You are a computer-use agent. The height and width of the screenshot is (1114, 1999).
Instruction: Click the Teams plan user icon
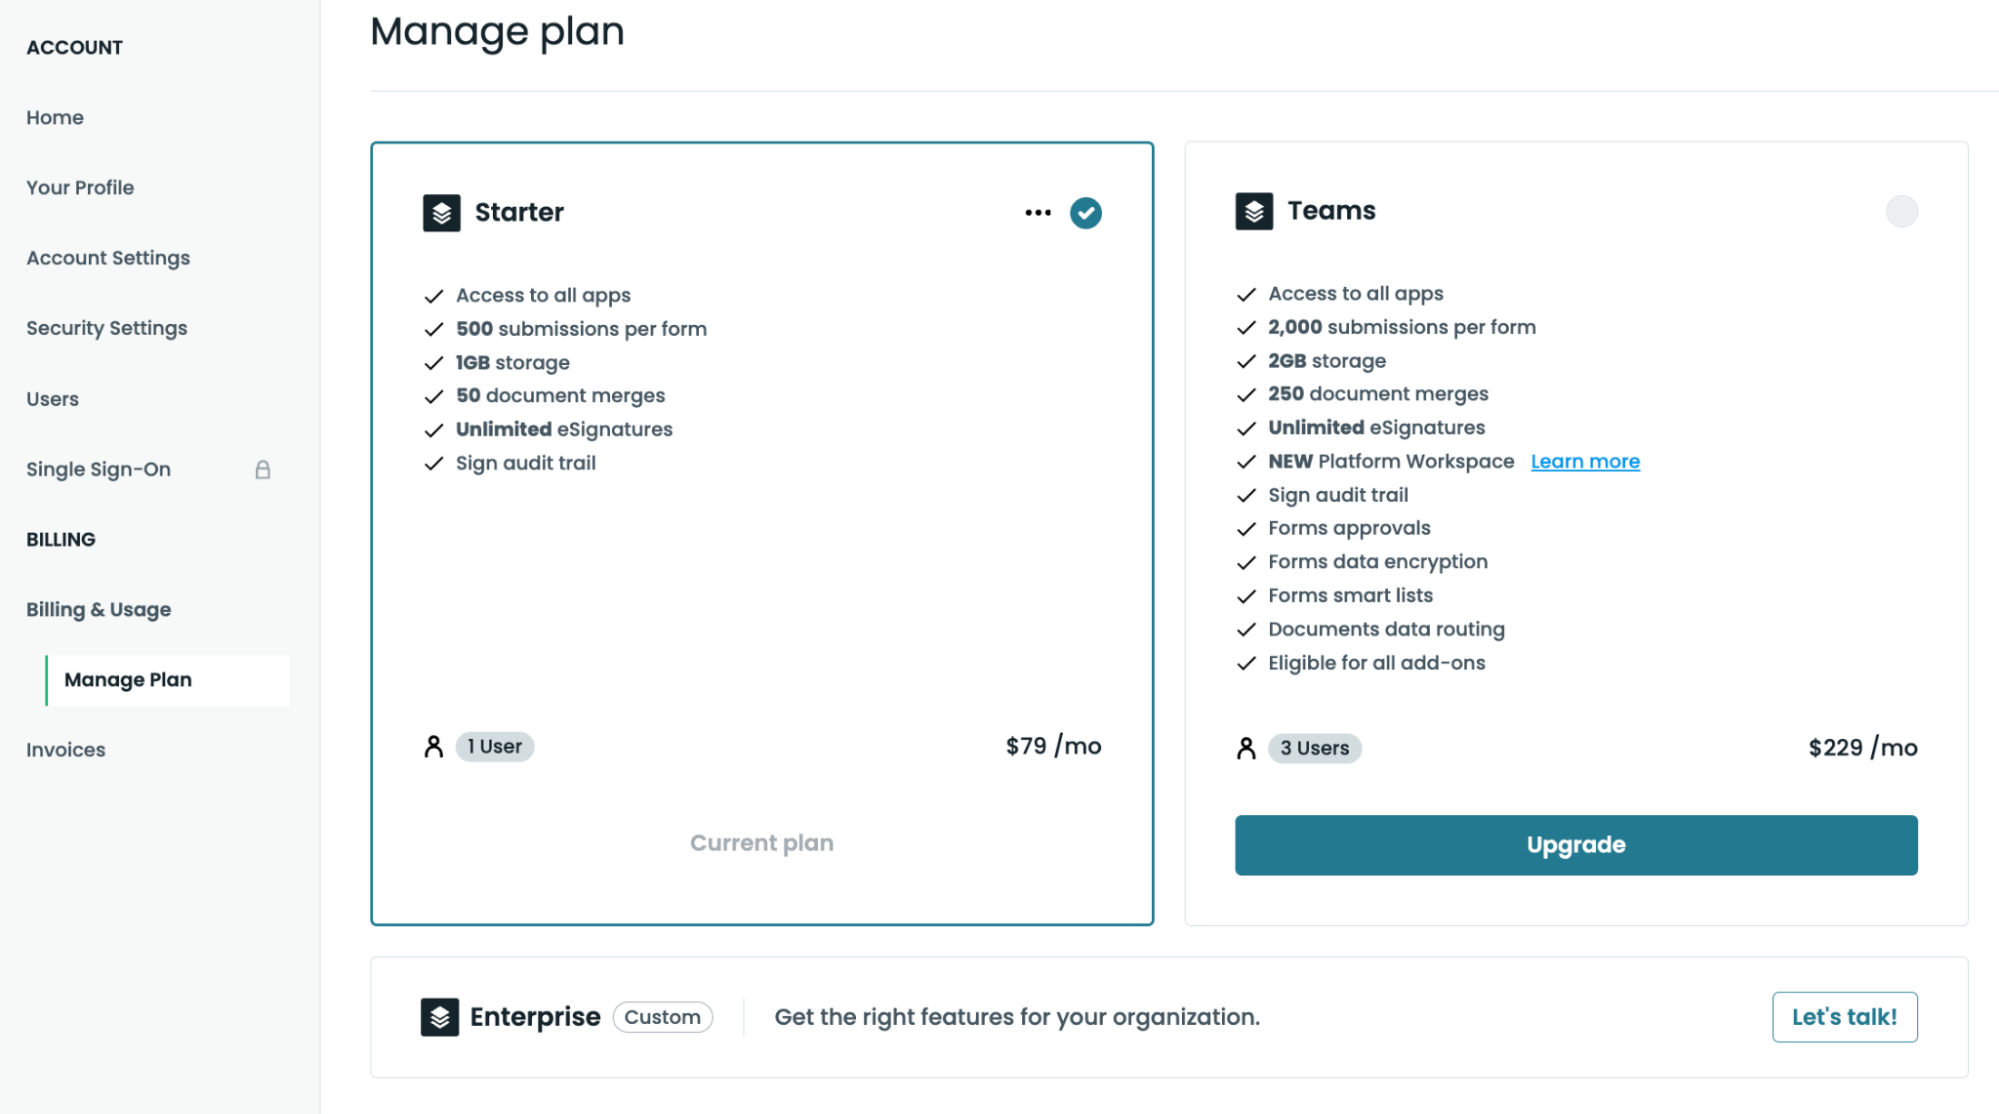pos(1245,749)
